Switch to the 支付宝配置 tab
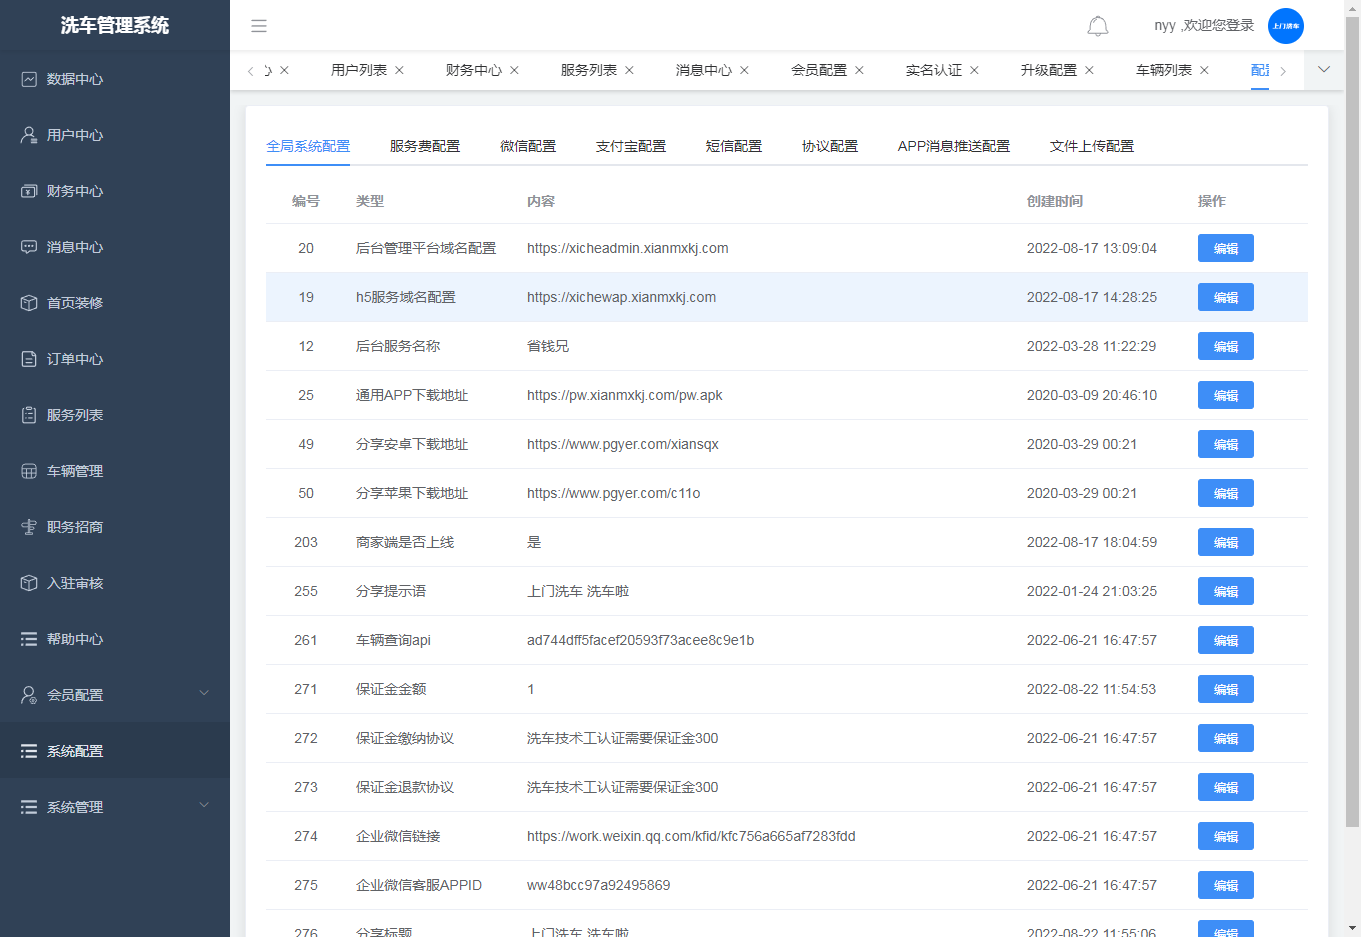Viewport: 1361px width, 937px height. 630,146
